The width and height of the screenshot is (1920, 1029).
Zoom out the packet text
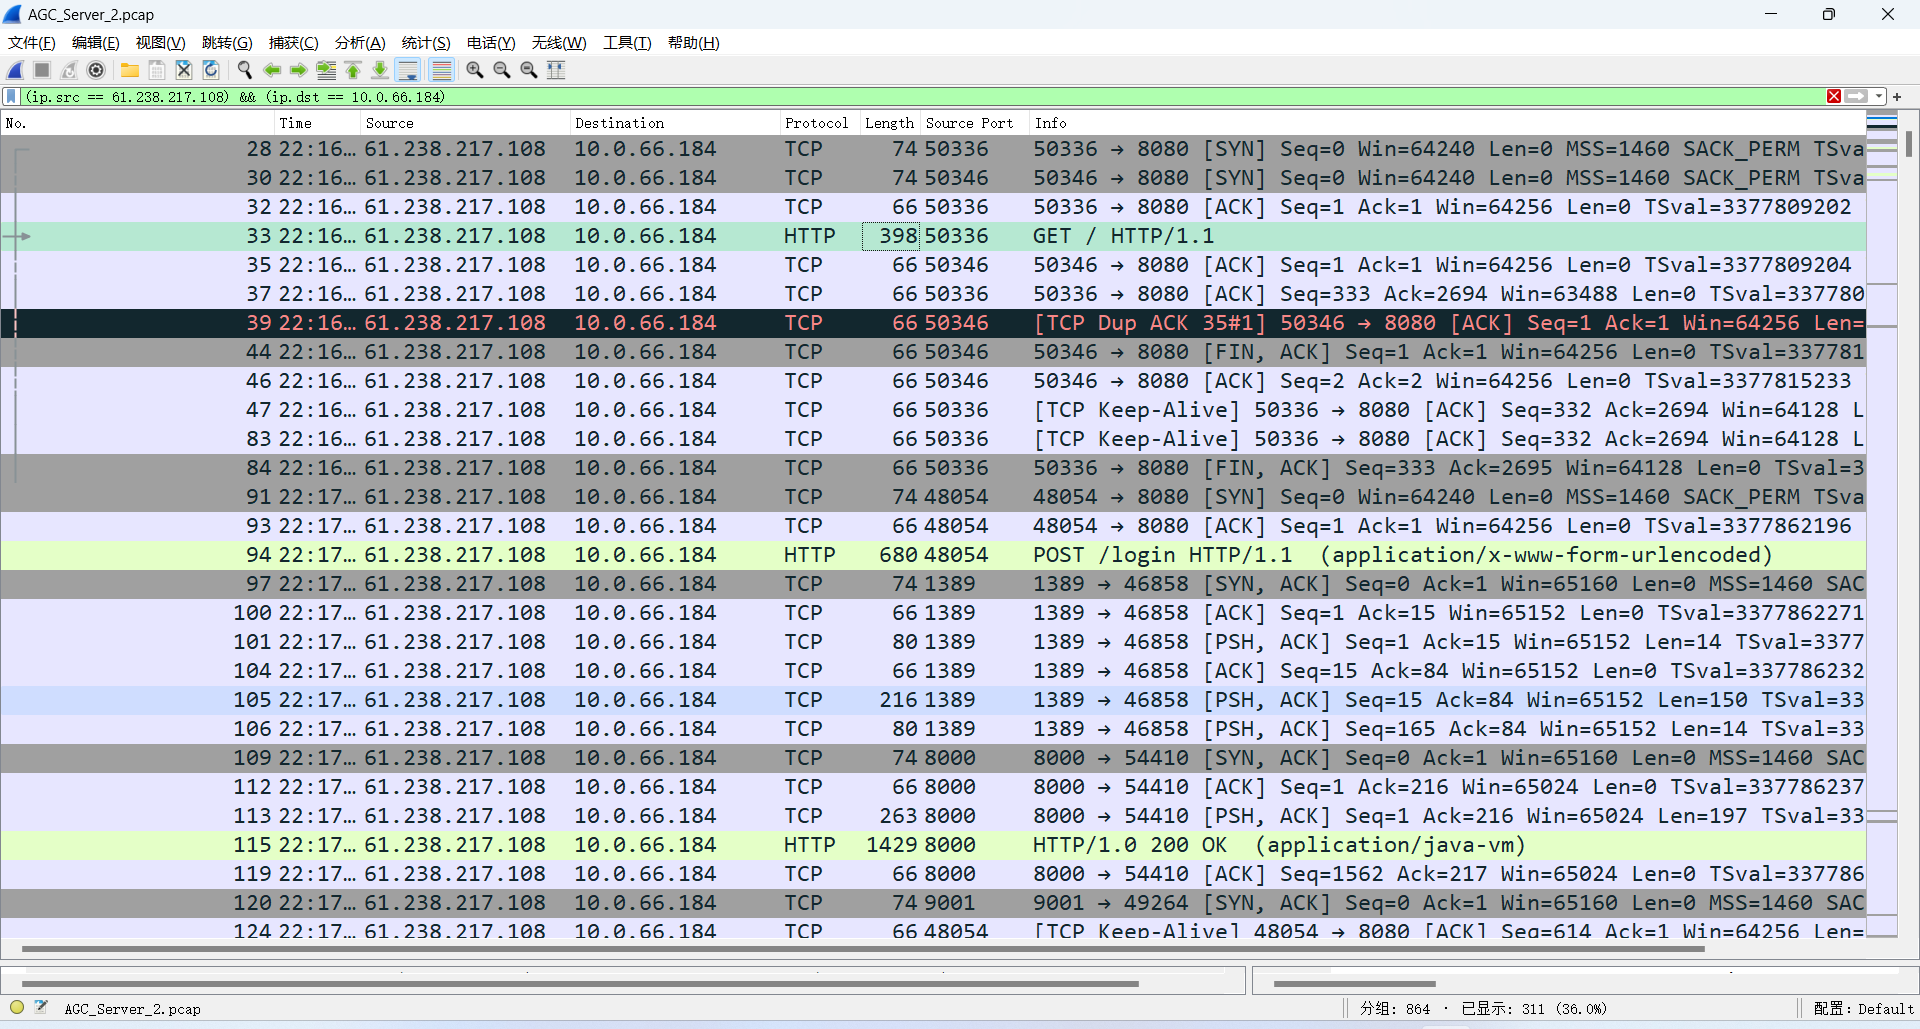(x=502, y=70)
